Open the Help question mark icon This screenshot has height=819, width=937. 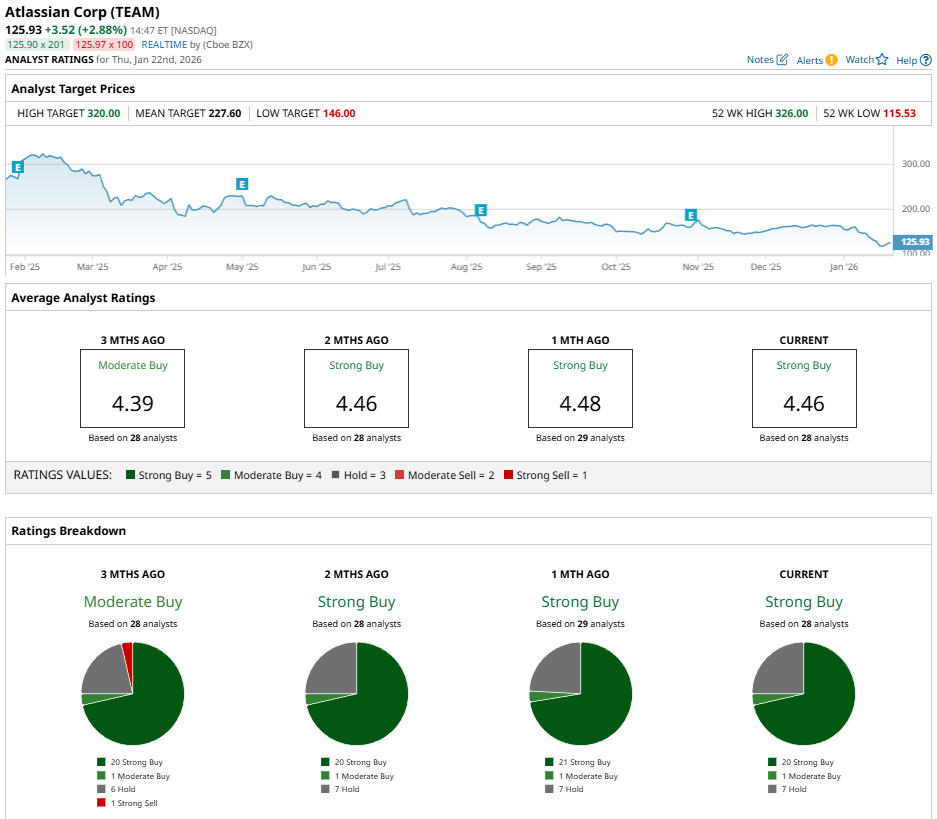[x=925, y=60]
